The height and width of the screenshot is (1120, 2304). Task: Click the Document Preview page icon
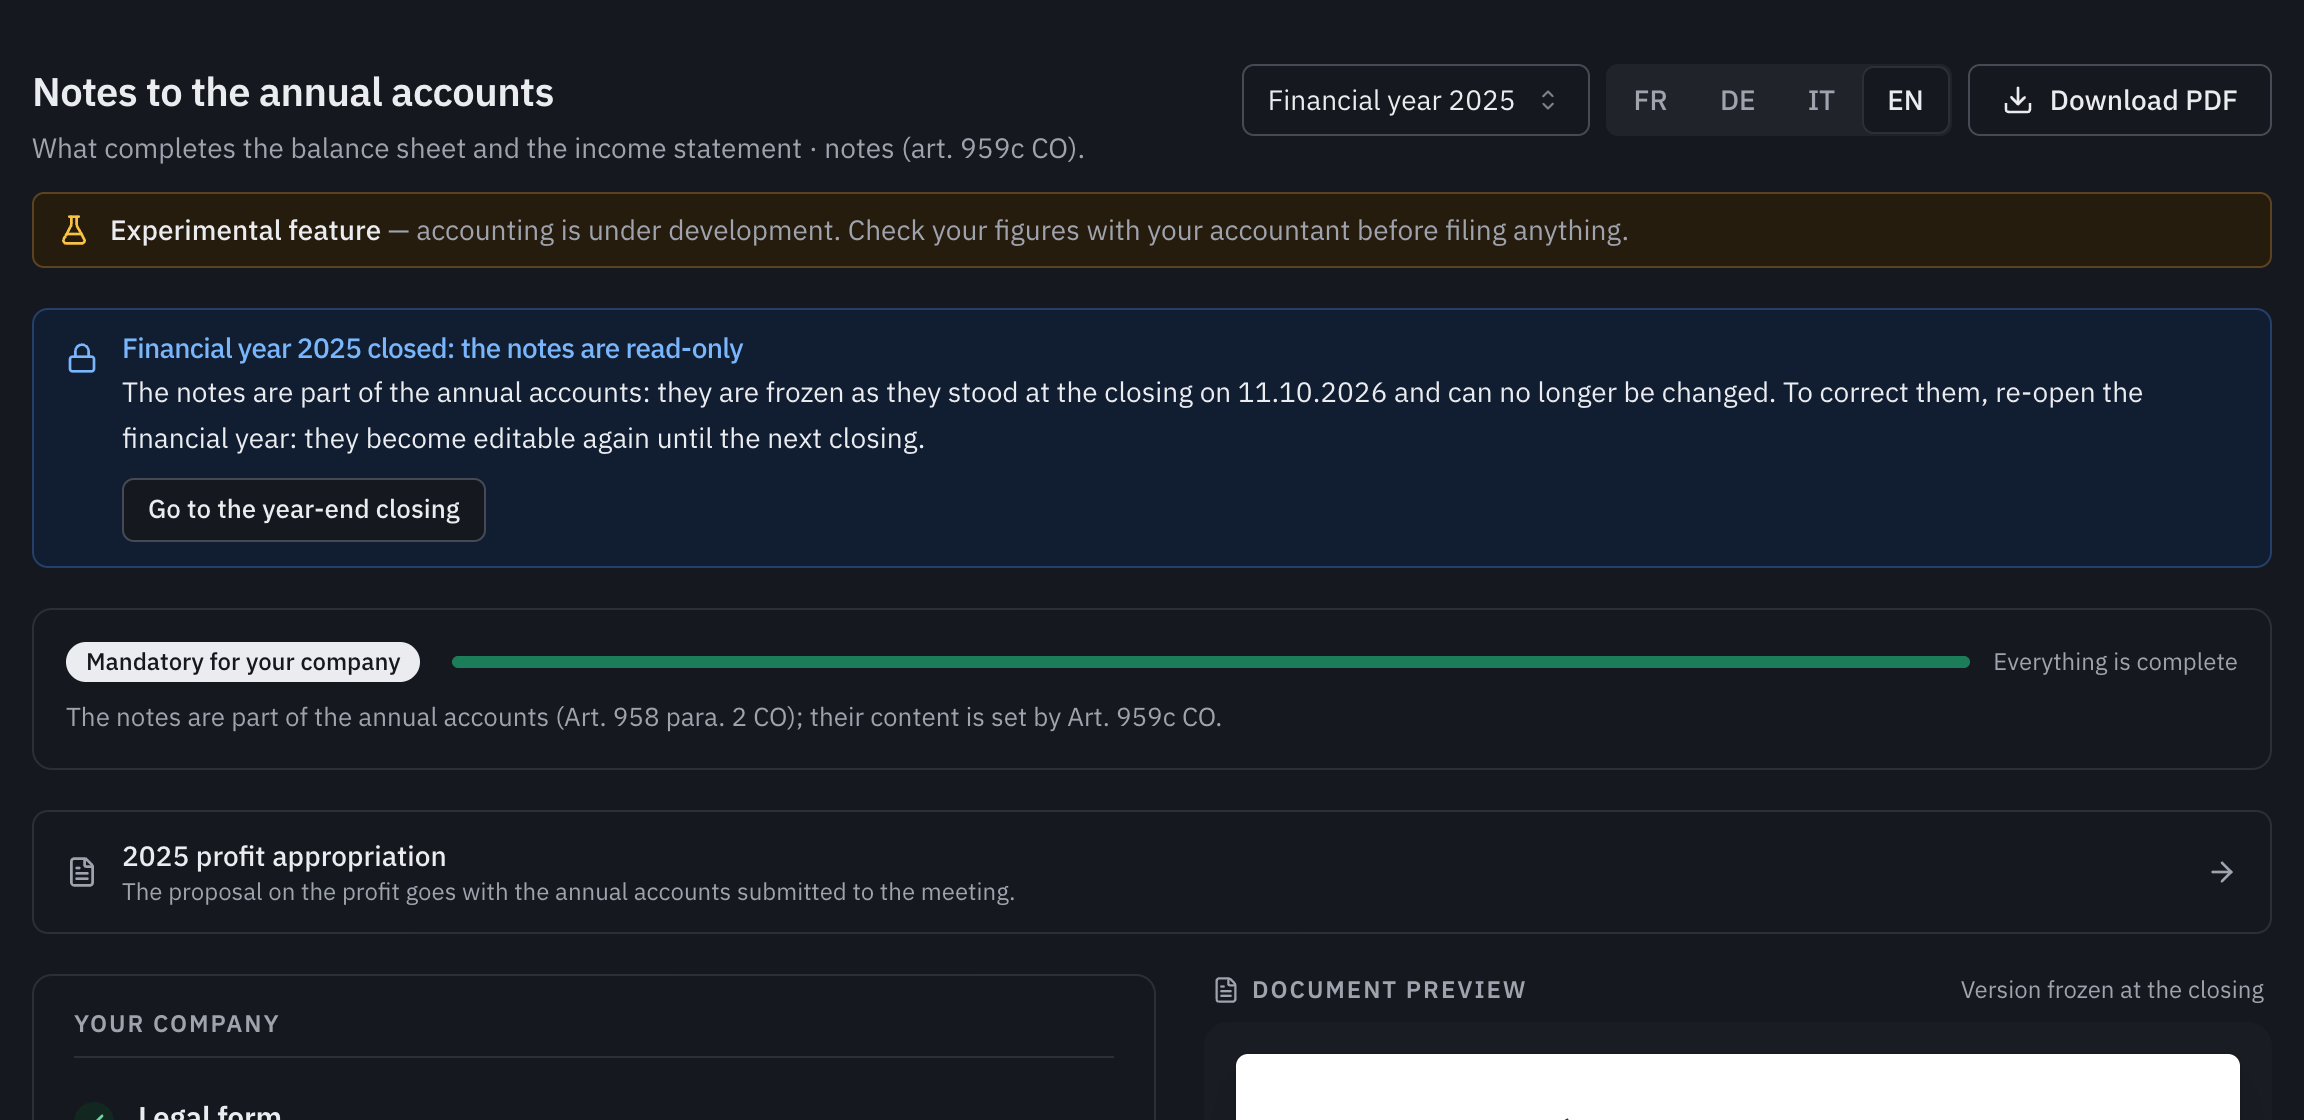point(1225,990)
